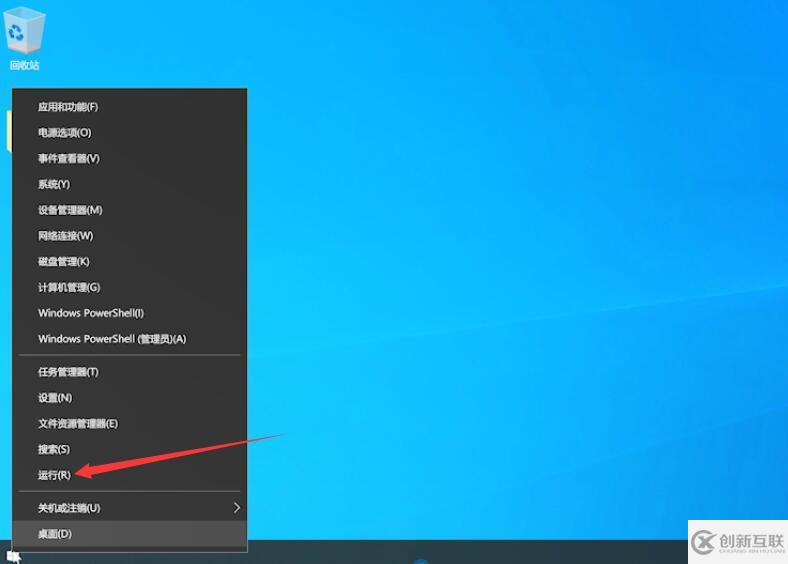Choose 桌面(D) to show desktop
This screenshot has width=788, height=564.
coord(130,534)
